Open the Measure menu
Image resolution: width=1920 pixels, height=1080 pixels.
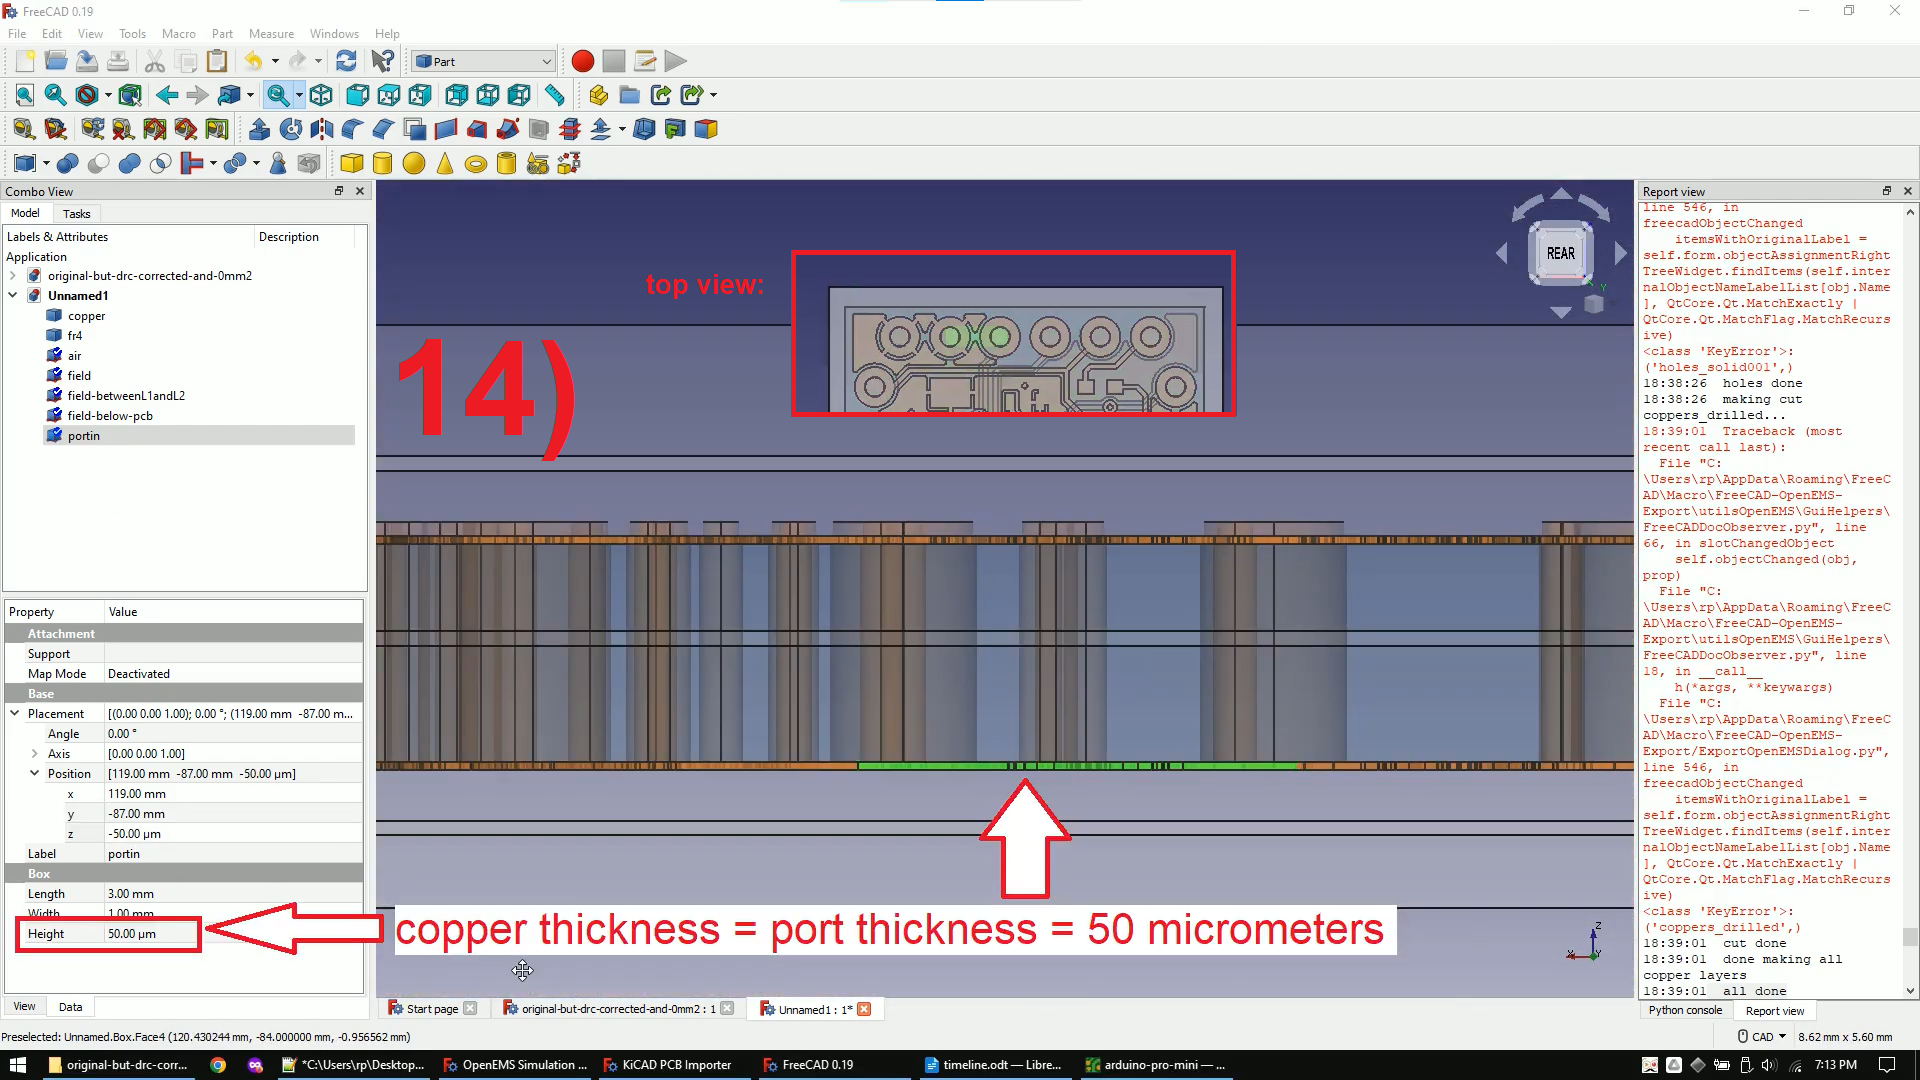271,33
